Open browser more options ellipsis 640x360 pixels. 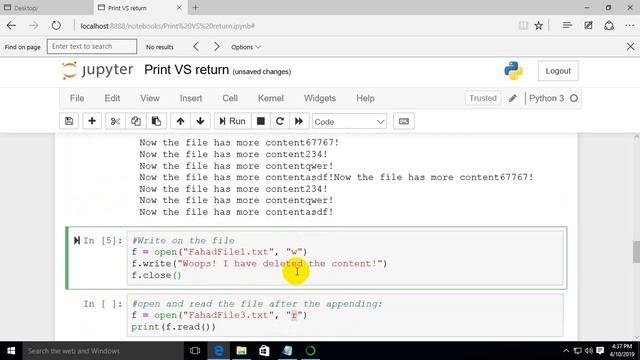[629, 26]
